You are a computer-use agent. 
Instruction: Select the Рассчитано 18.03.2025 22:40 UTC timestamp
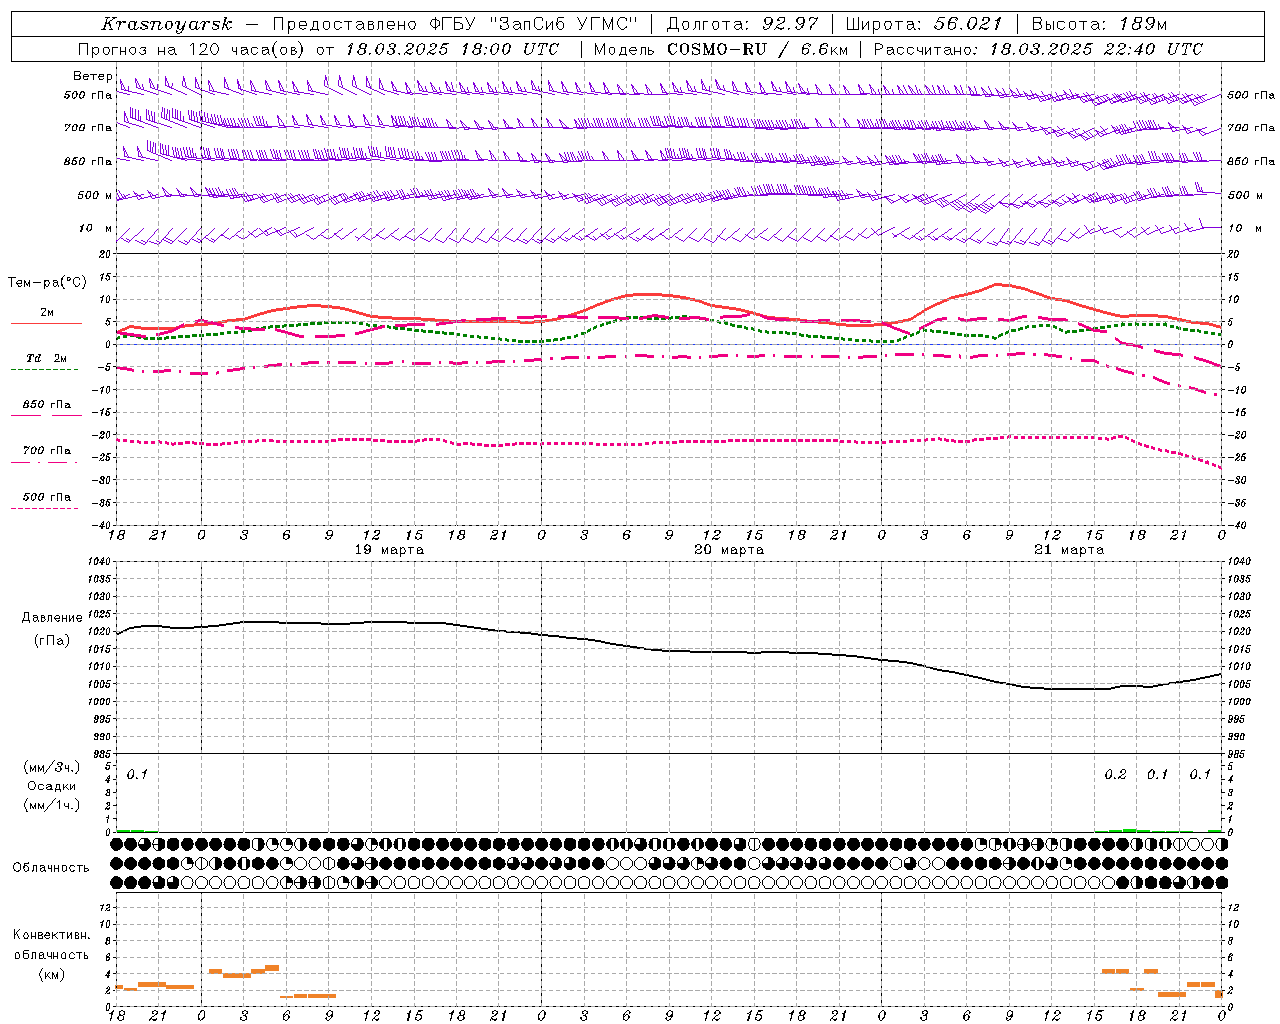(x=1038, y=49)
